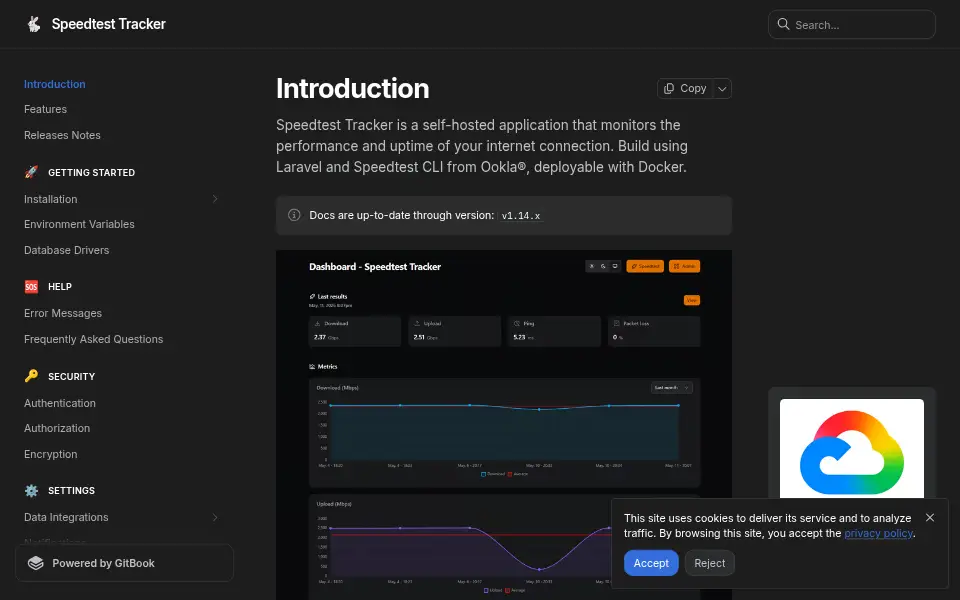The height and width of the screenshot is (600, 960).
Task: Click the SOS icon beside Help
Action: coord(31,287)
